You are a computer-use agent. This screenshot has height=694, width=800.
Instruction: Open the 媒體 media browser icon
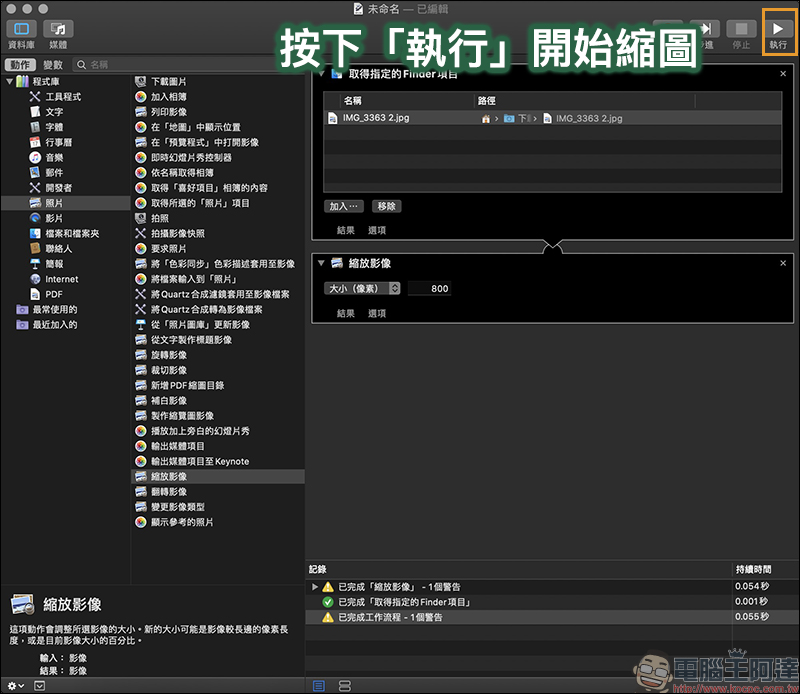pyautogui.click(x=58, y=29)
